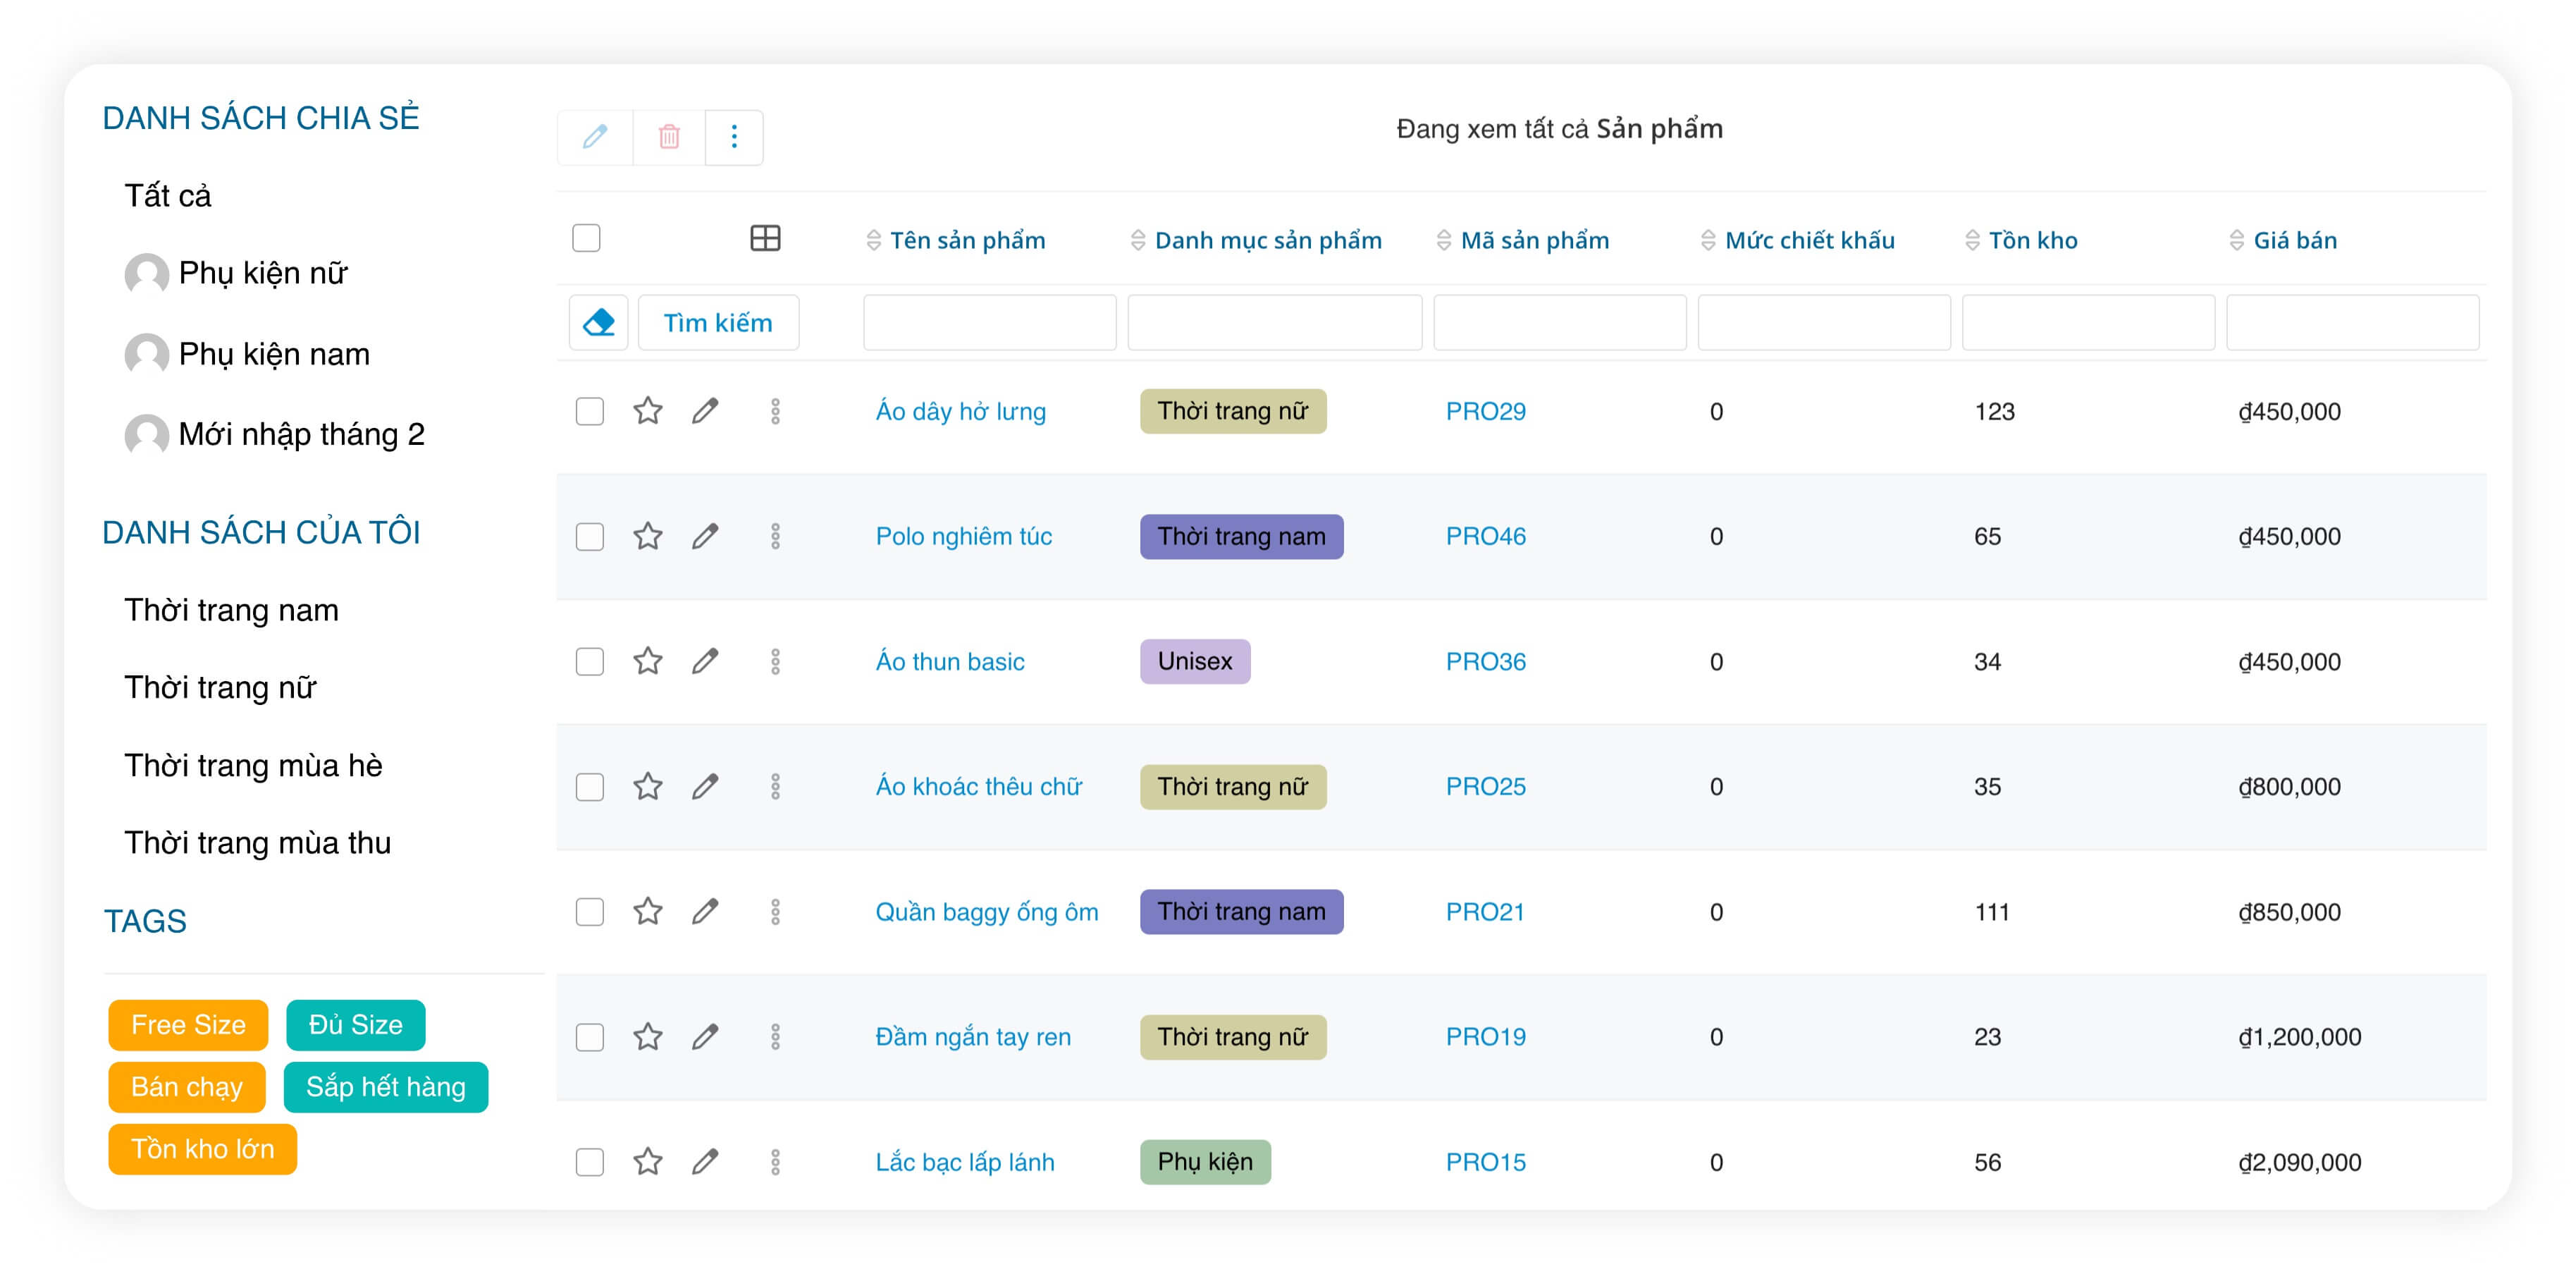The width and height of the screenshot is (2576, 1274).
Task: Check the Quần baggy ống ôm row checkbox
Action: tap(590, 911)
